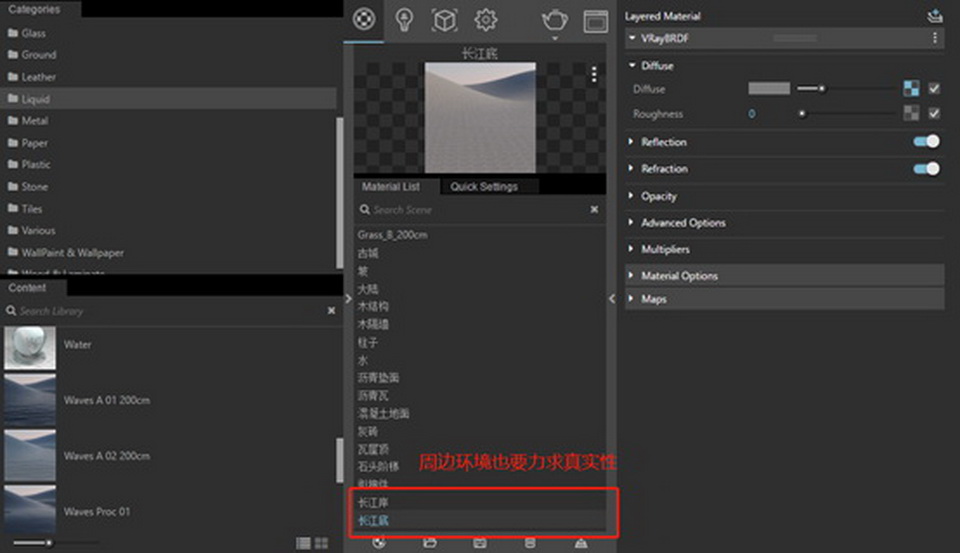Switch to the Lights bulb icon
960x553 pixels.
pos(404,19)
